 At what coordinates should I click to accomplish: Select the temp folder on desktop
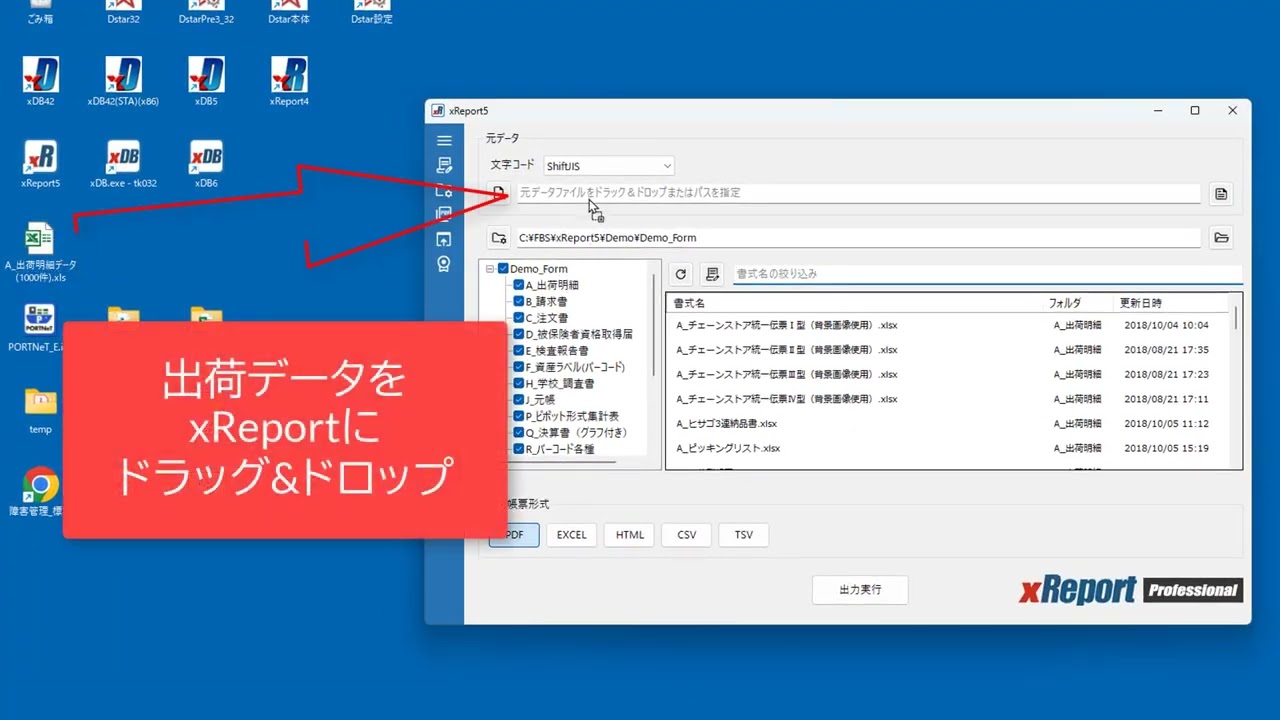(40, 410)
